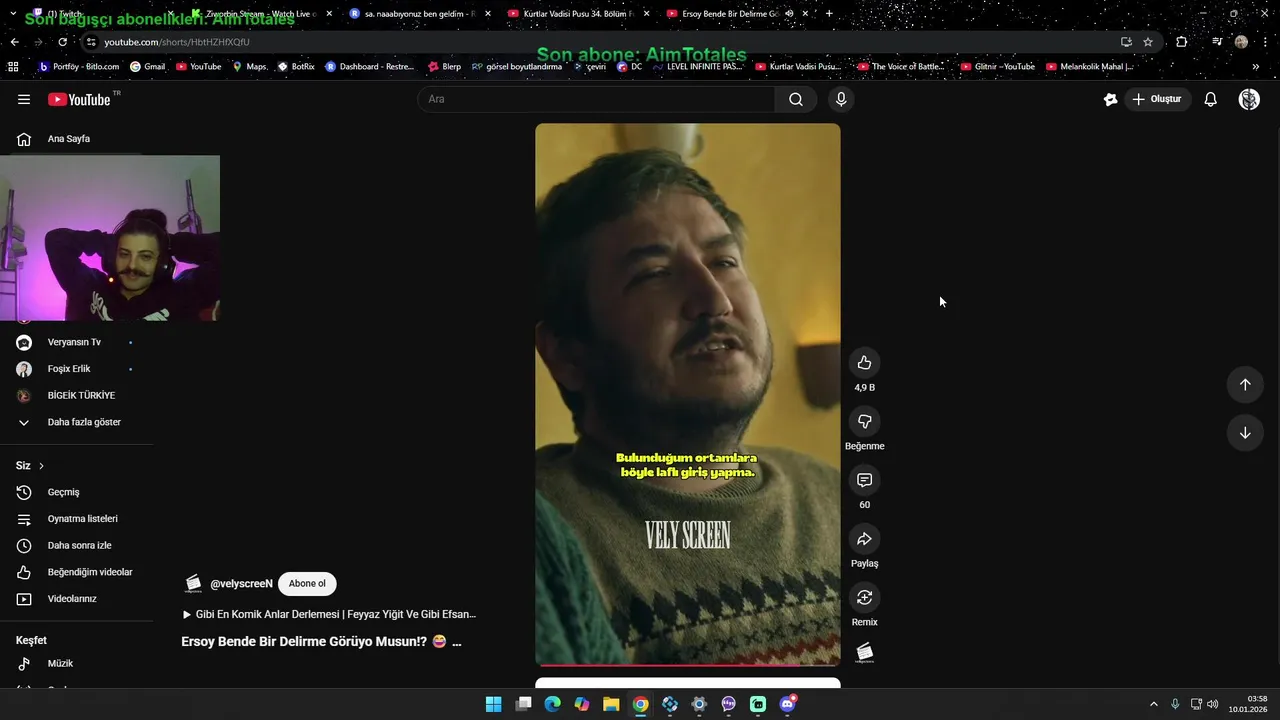The height and width of the screenshot is (720, 1280).
Task: Open the Remix option icon
Action: point(865,597)
